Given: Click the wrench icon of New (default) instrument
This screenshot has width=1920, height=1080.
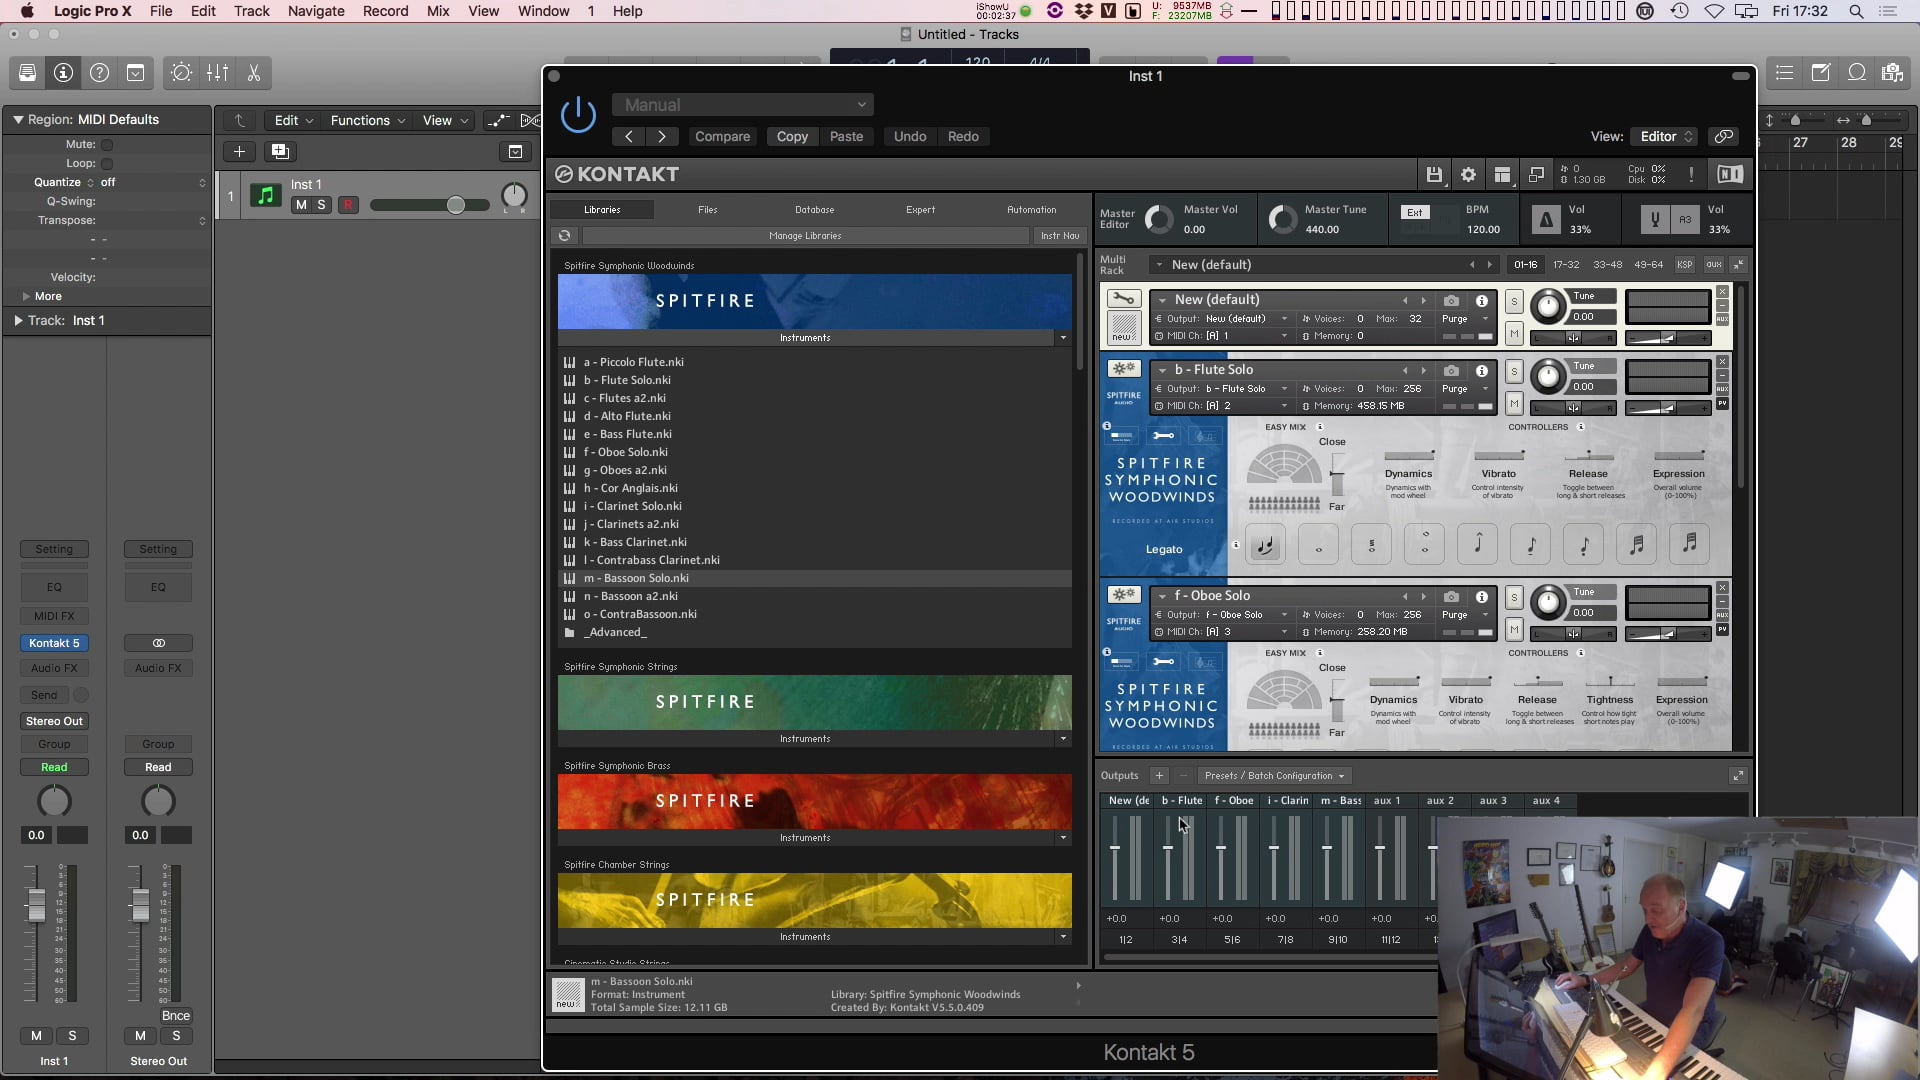Looking at the screenshot, I should tap(1123, 299).
